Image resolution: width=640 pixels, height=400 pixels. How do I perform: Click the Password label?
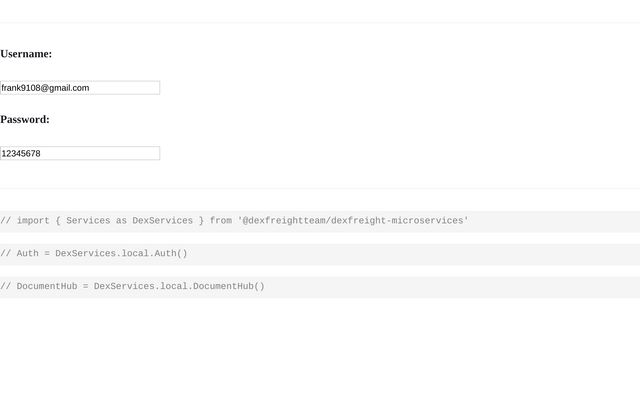point(25,119)
